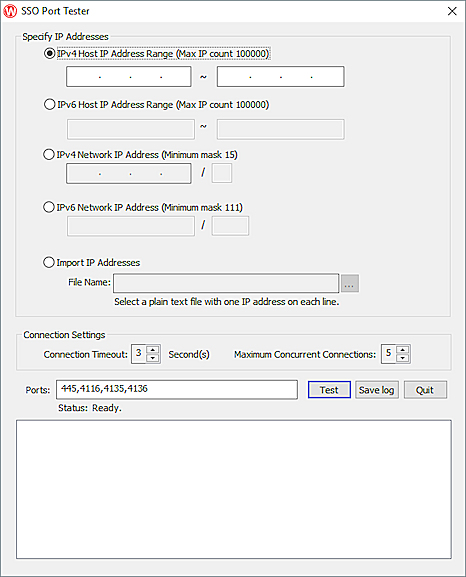Click the IPv4 network mask field
The image size is (466, 577).
pyautogui.click(x=222, y=173)
